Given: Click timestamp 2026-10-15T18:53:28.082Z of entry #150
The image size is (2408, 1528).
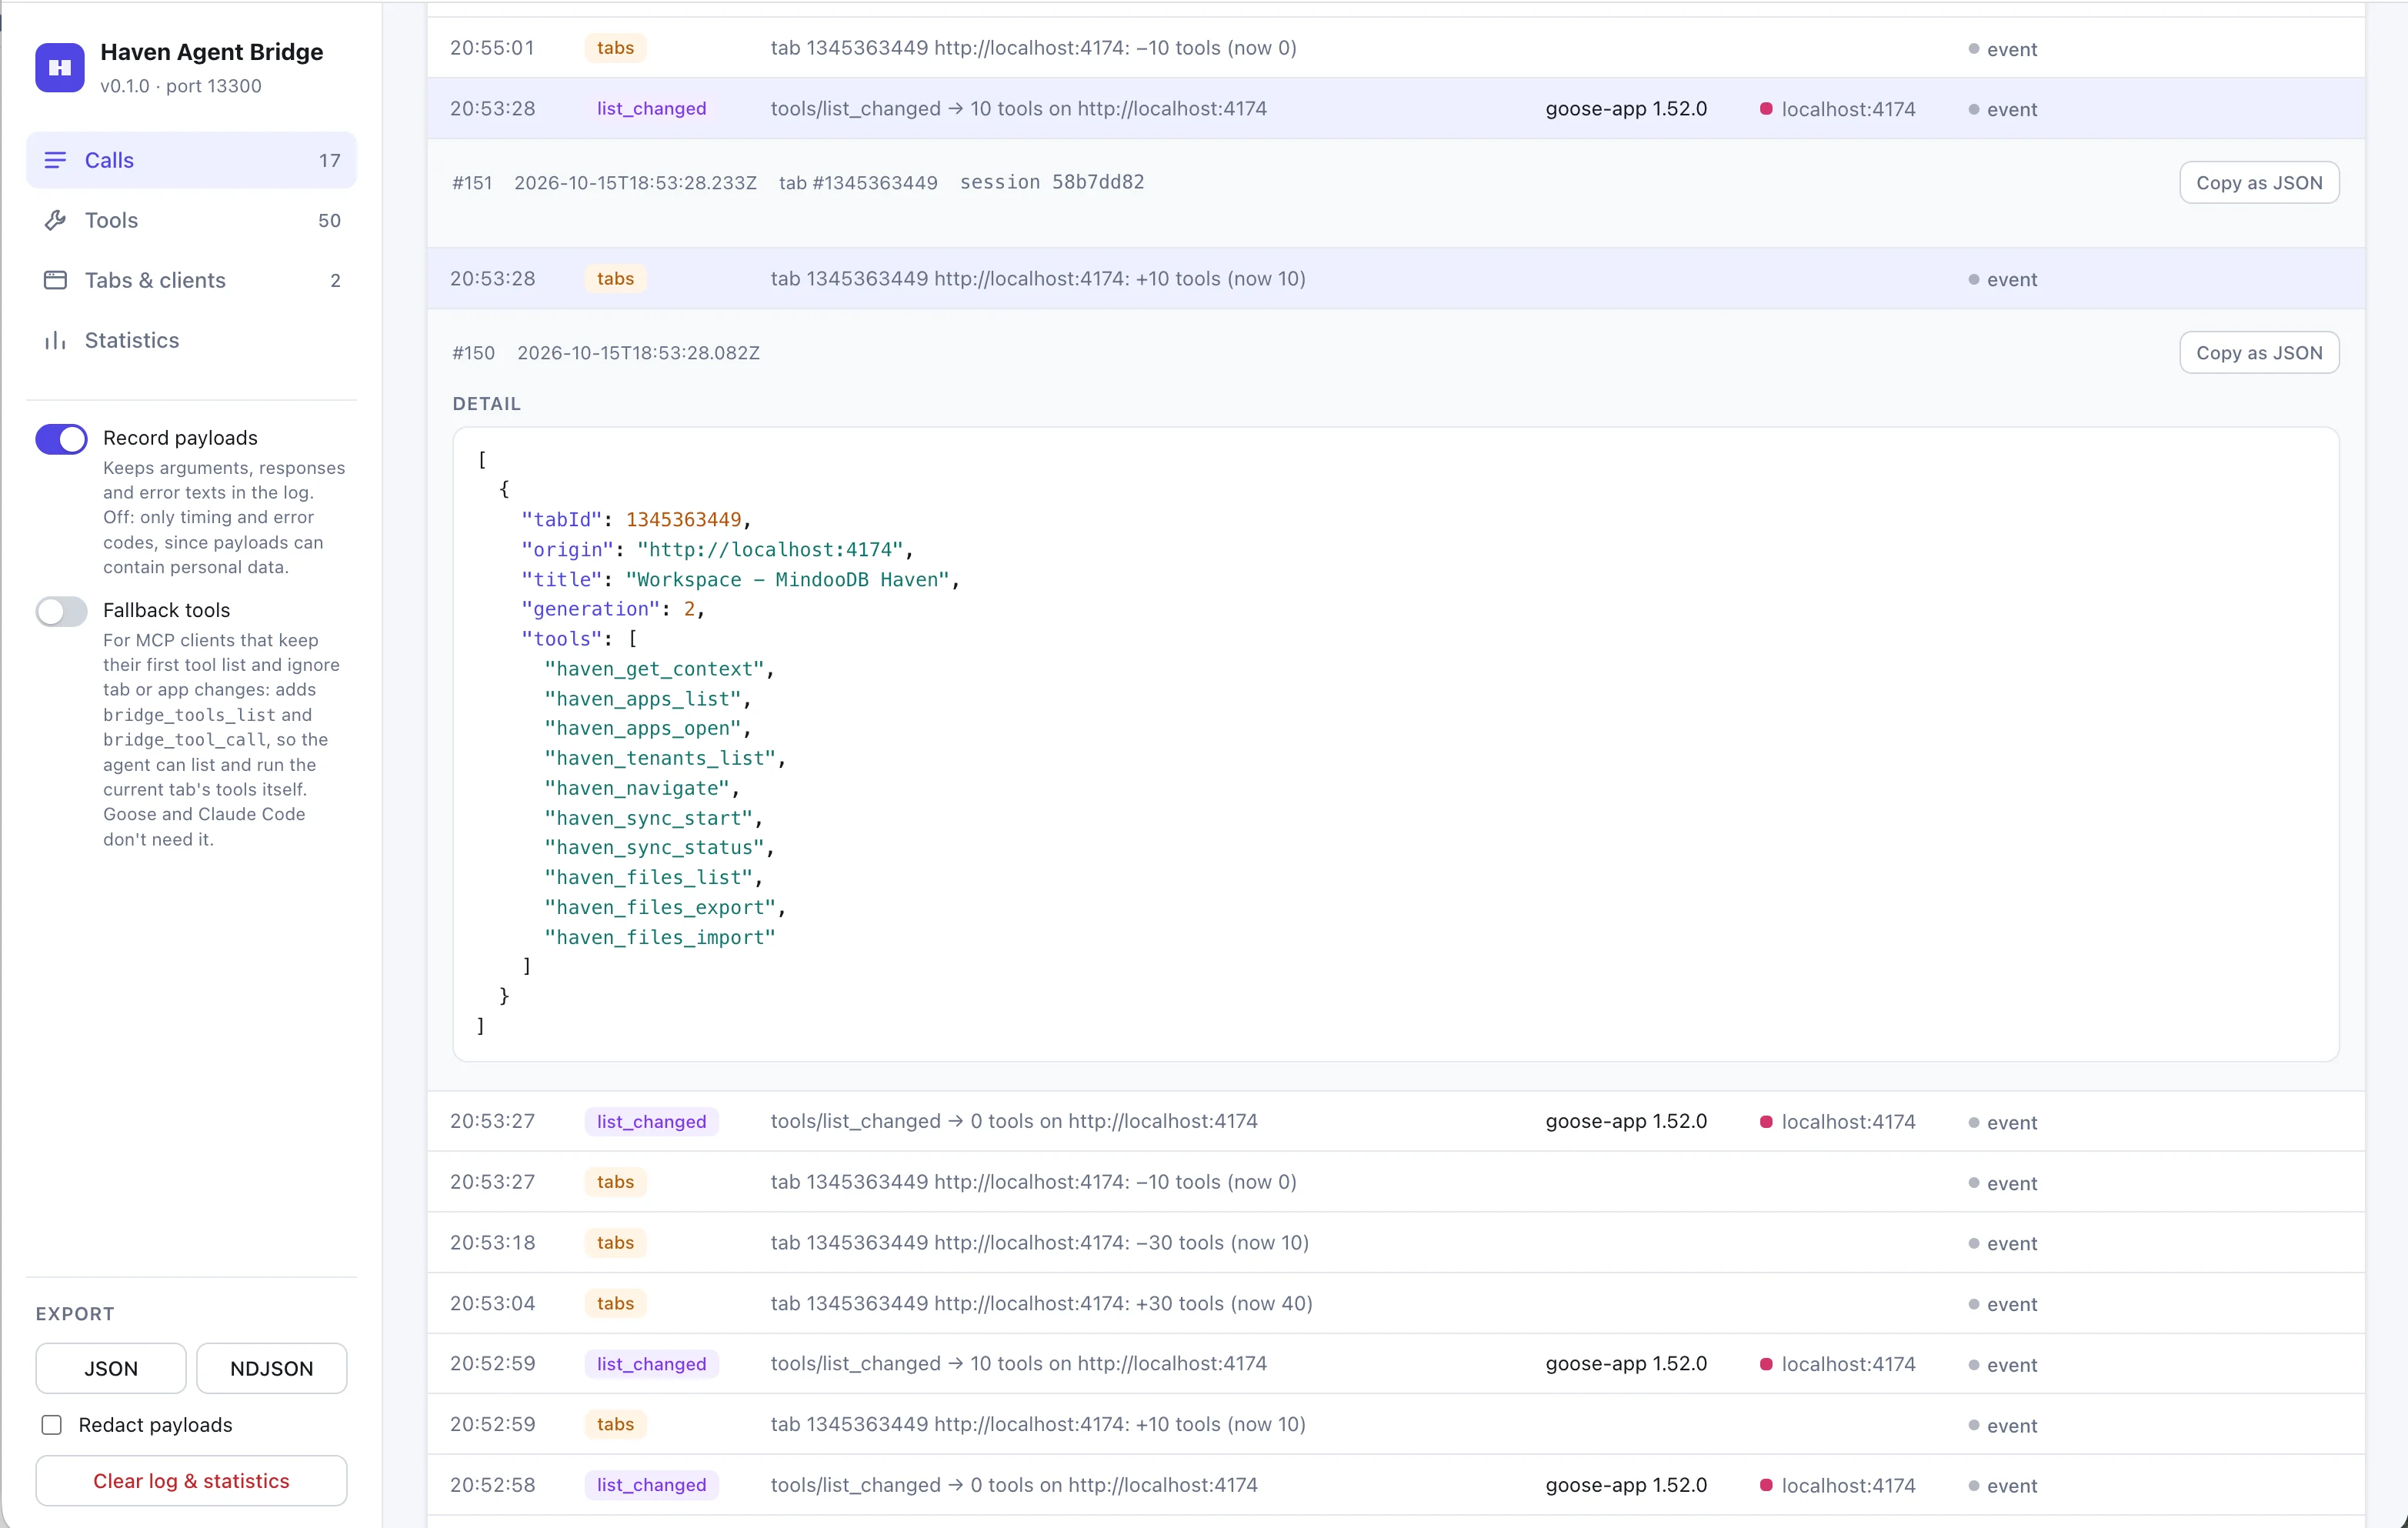Looking at the screenshot, I should click(x=638, y=353).
